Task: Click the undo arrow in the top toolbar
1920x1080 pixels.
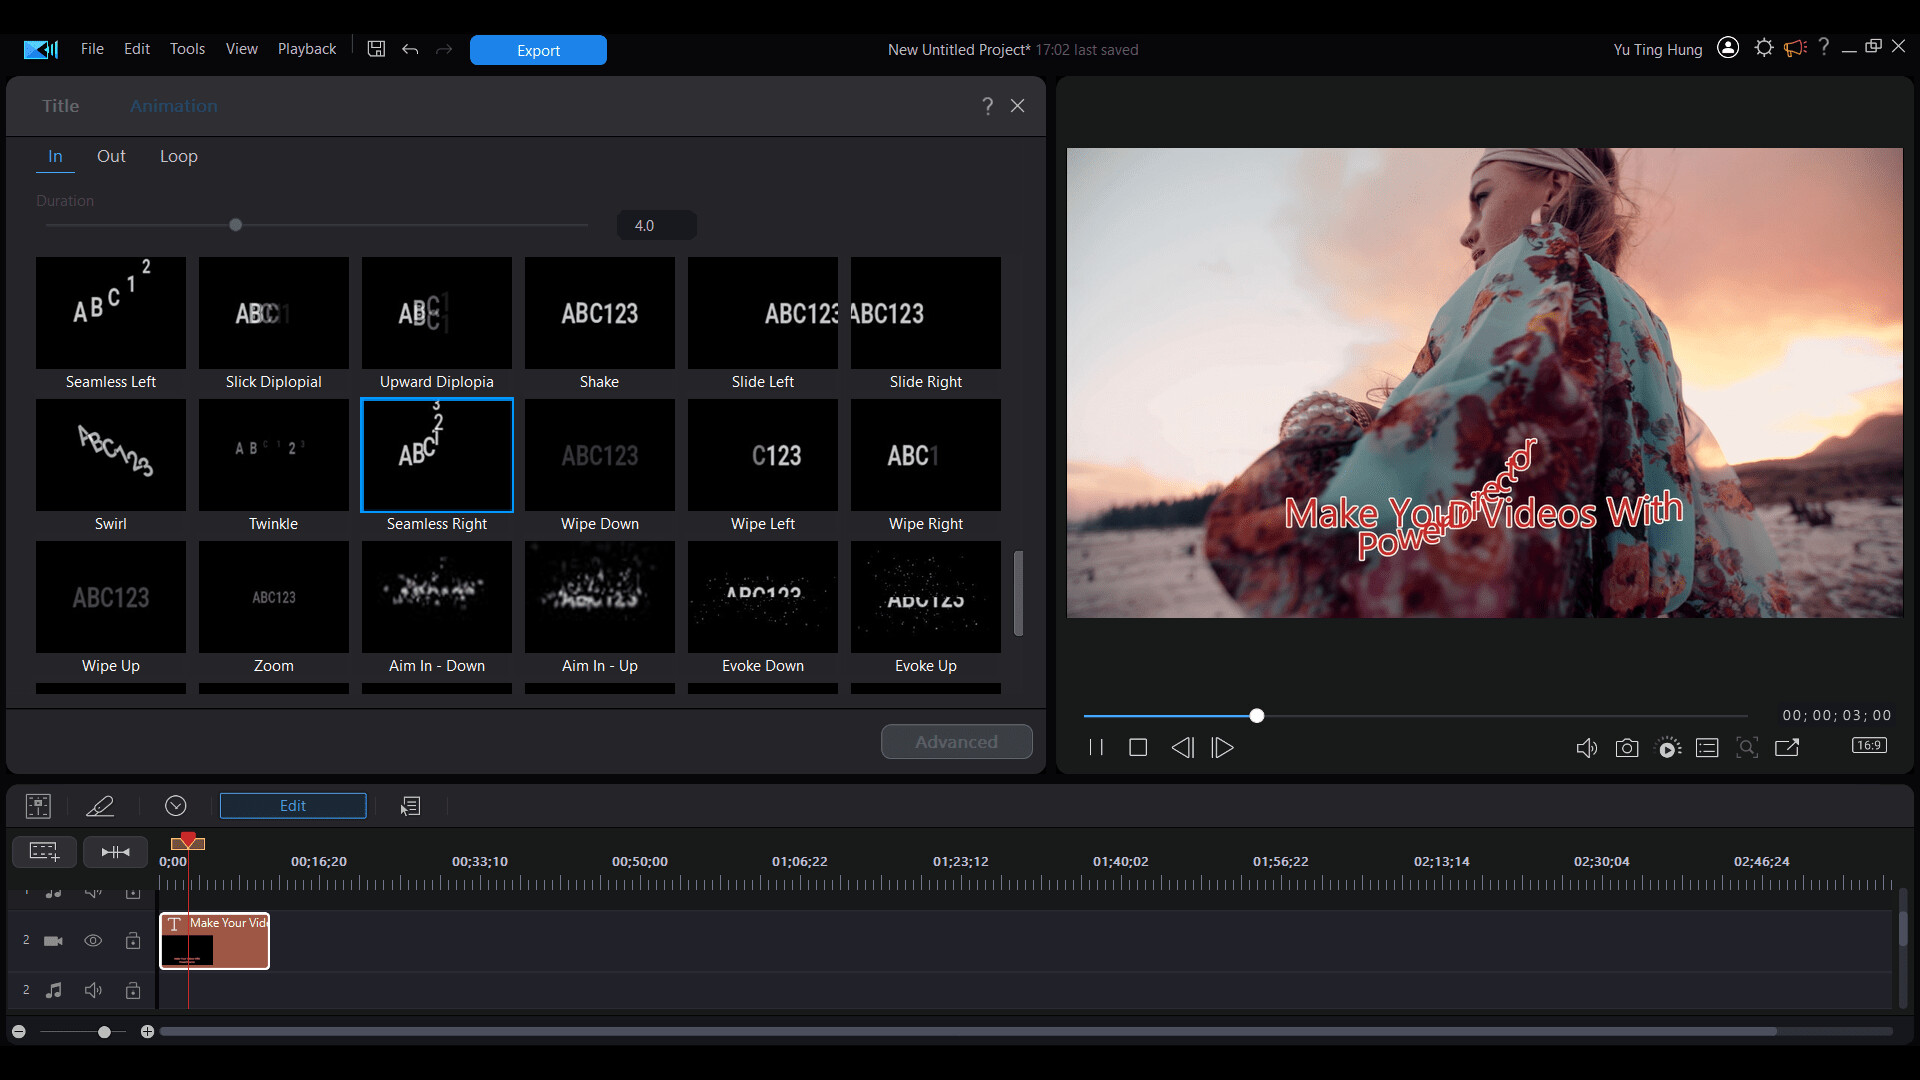Action: (410, 49)
